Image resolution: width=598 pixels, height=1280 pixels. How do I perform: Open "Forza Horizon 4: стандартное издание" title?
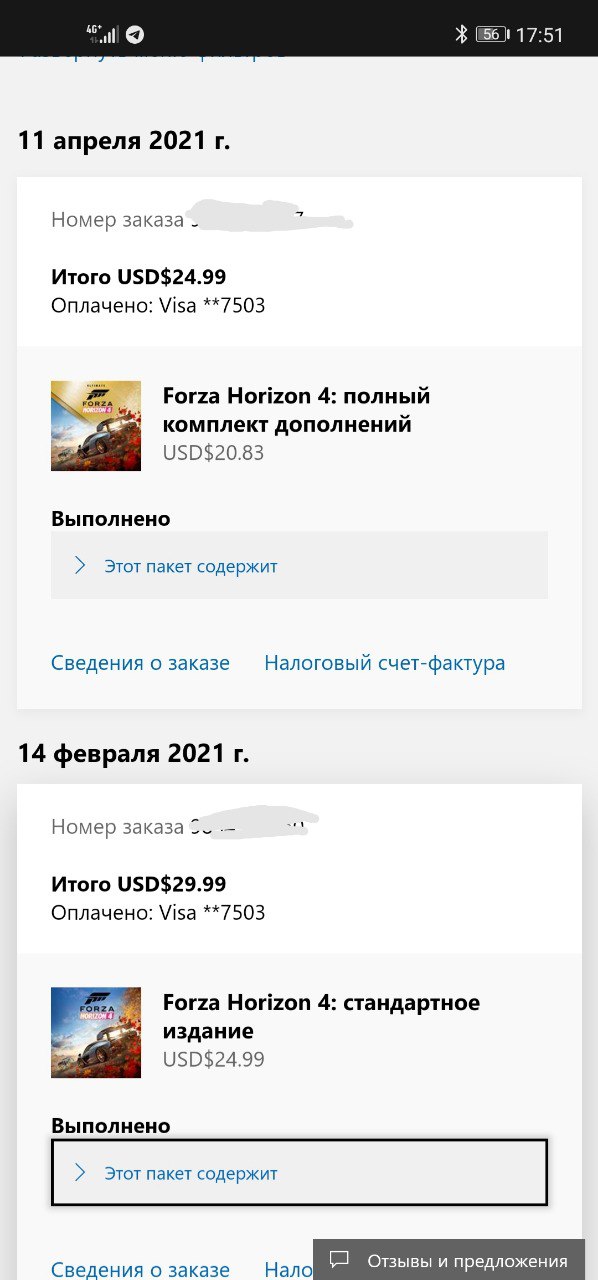pos(321,1017)
